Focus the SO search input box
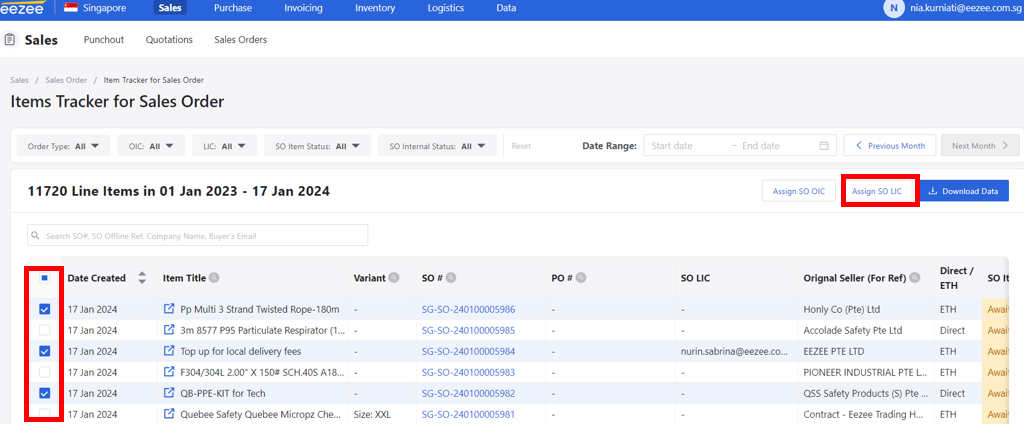Image resolution: width=1024 pixels, height=424 pixels. 198,235
